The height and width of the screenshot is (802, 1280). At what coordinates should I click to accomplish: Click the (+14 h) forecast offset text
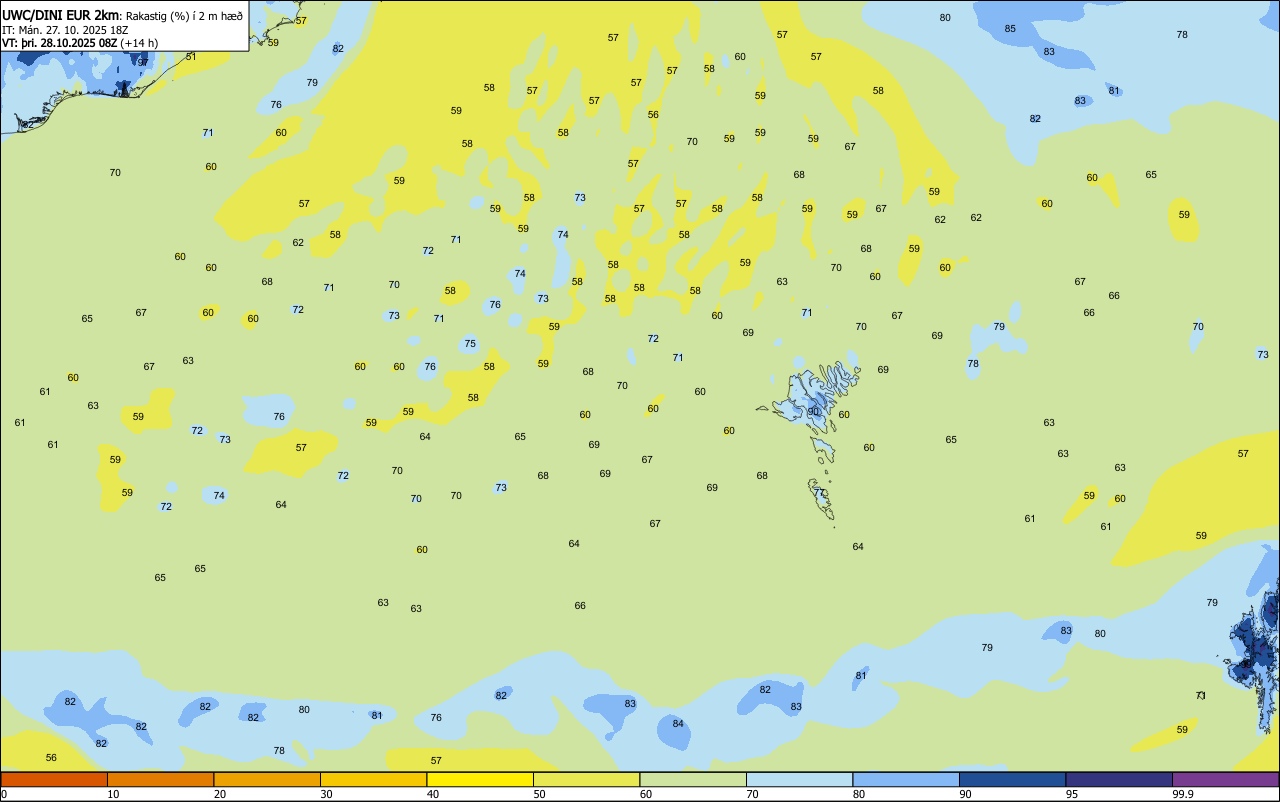point(139,43)
